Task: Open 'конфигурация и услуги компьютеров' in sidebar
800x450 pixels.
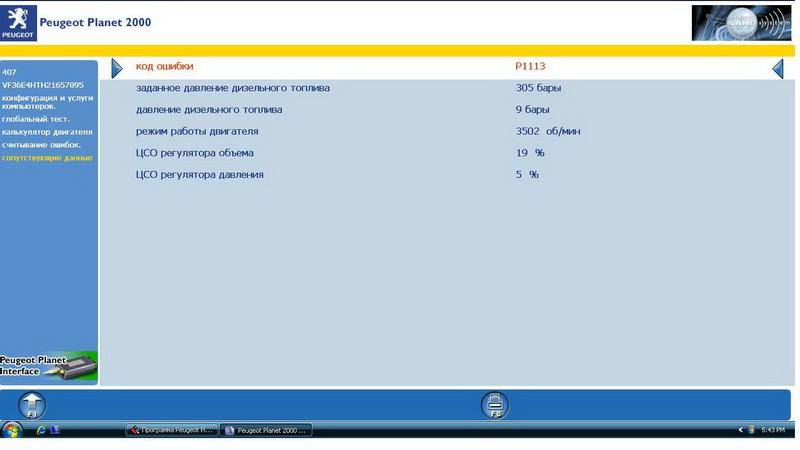Action: point(48,102)
